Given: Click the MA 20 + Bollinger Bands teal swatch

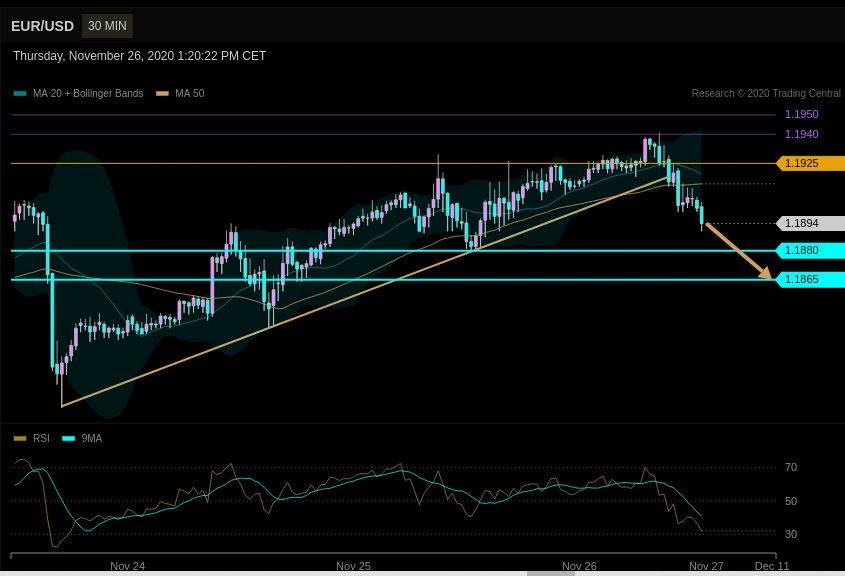Looking at the screenshot, I should (20, 93).
